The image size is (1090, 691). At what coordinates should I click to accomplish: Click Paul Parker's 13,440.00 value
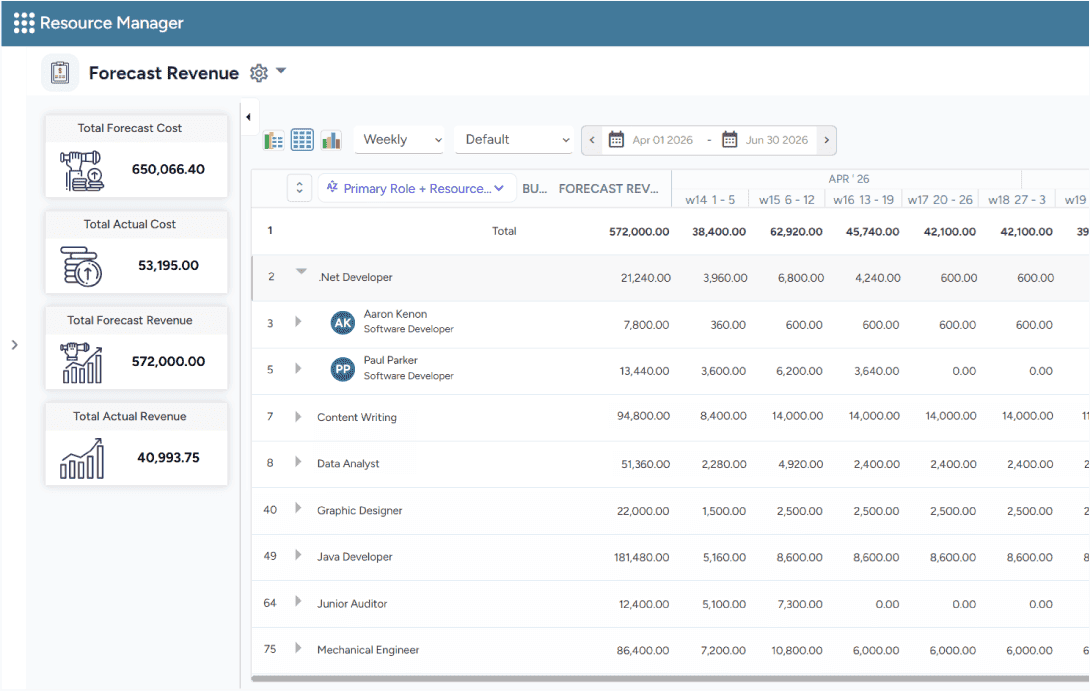point(644,371)
